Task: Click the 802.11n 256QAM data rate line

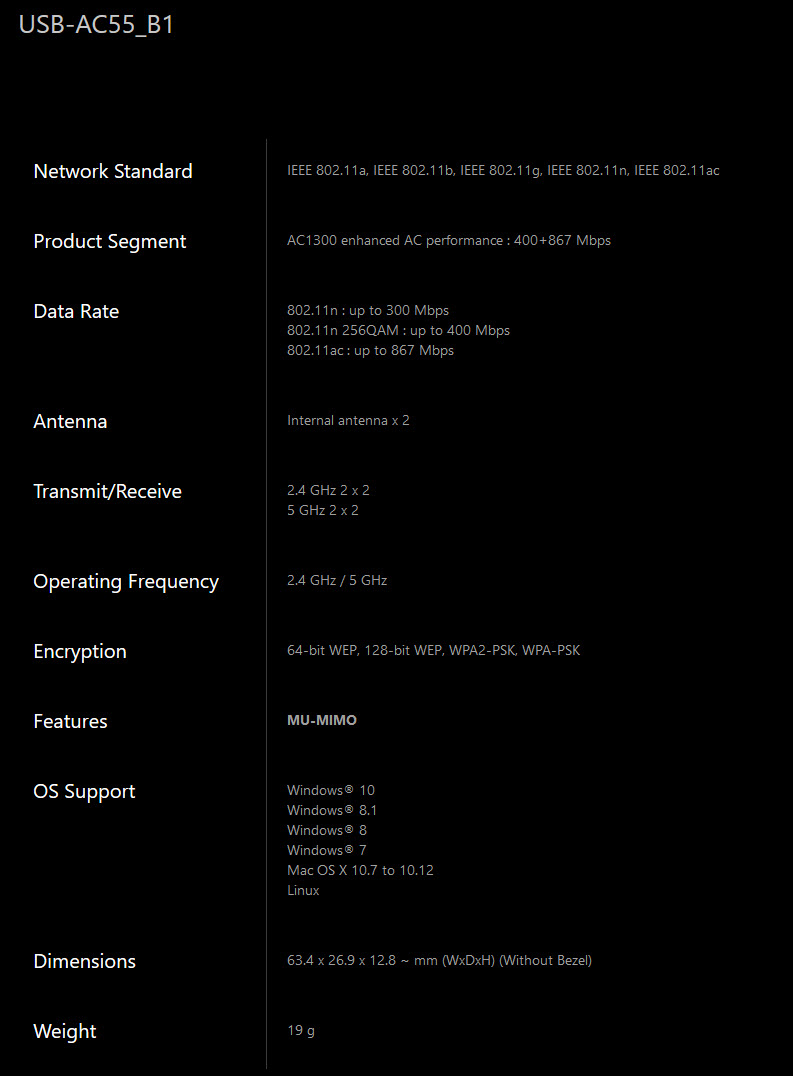Action: tap(398, 331)
